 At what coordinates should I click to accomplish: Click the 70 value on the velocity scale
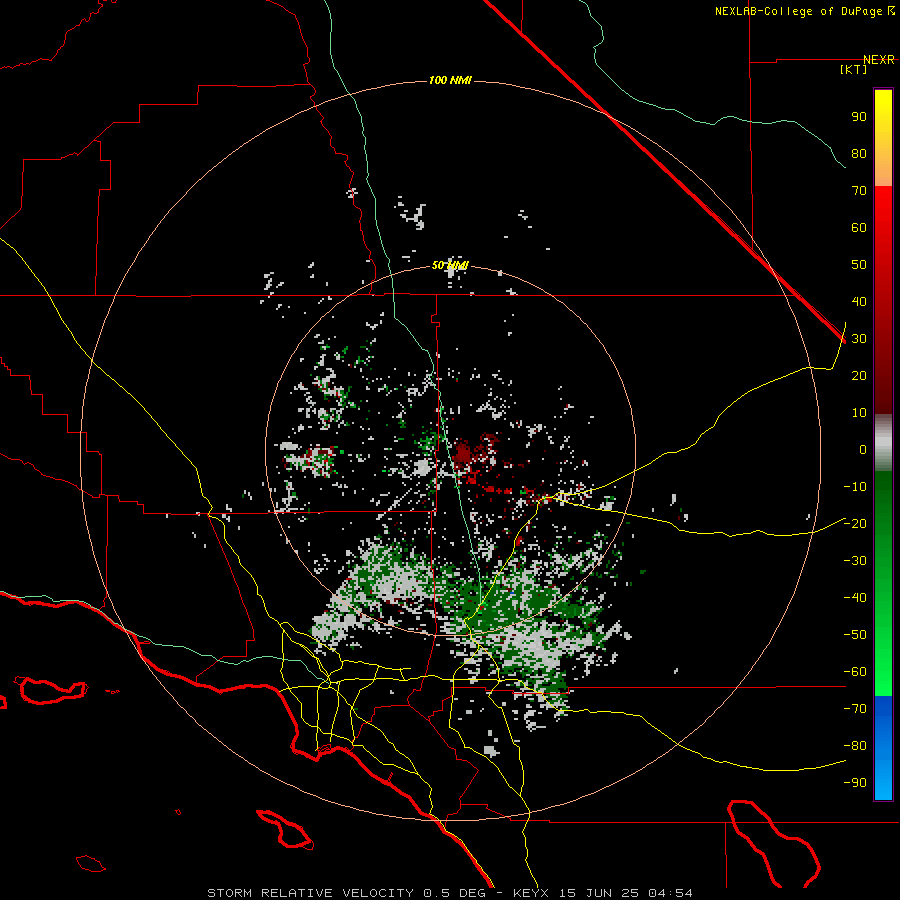[859, 191]
